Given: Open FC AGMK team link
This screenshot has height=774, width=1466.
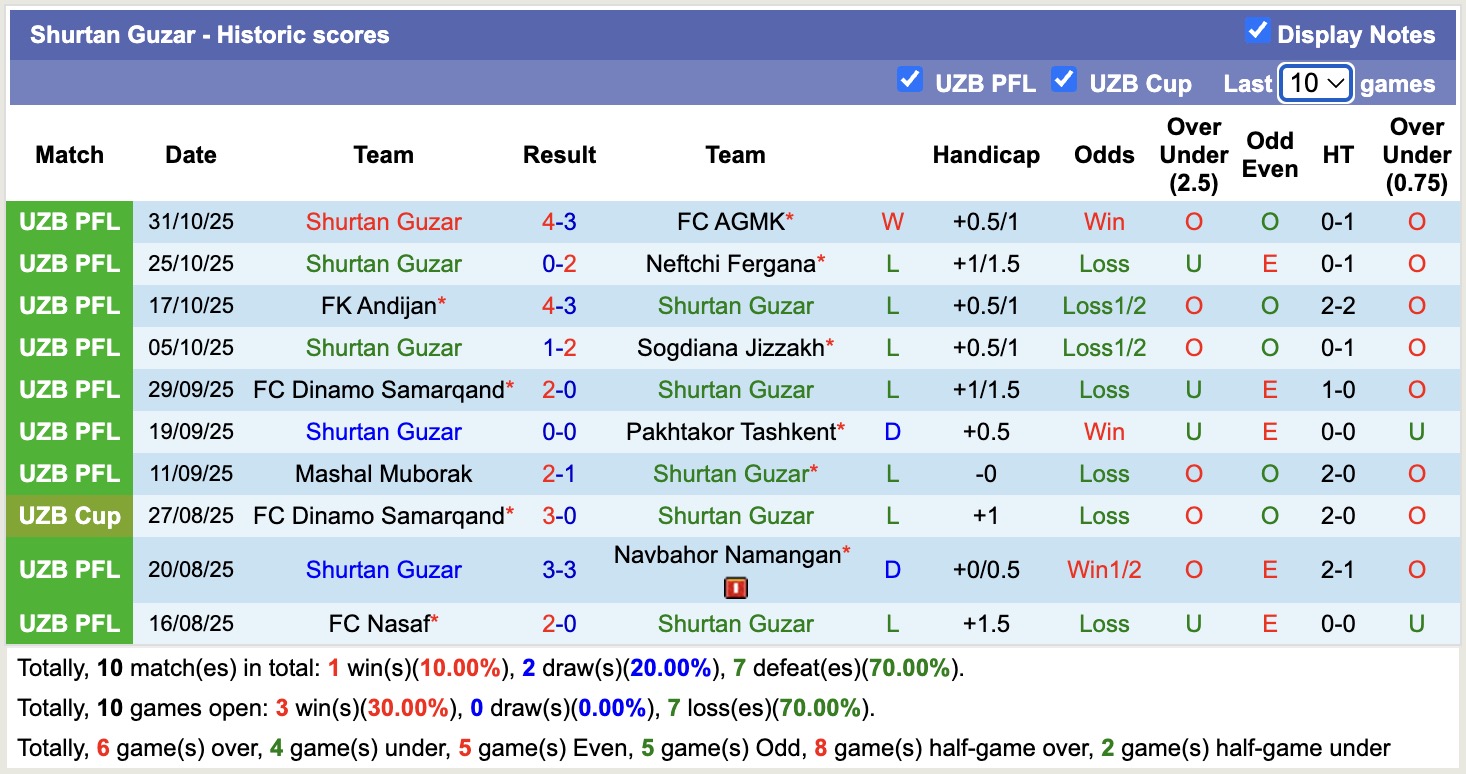Looking at the screenshot, I should [730, 222].
